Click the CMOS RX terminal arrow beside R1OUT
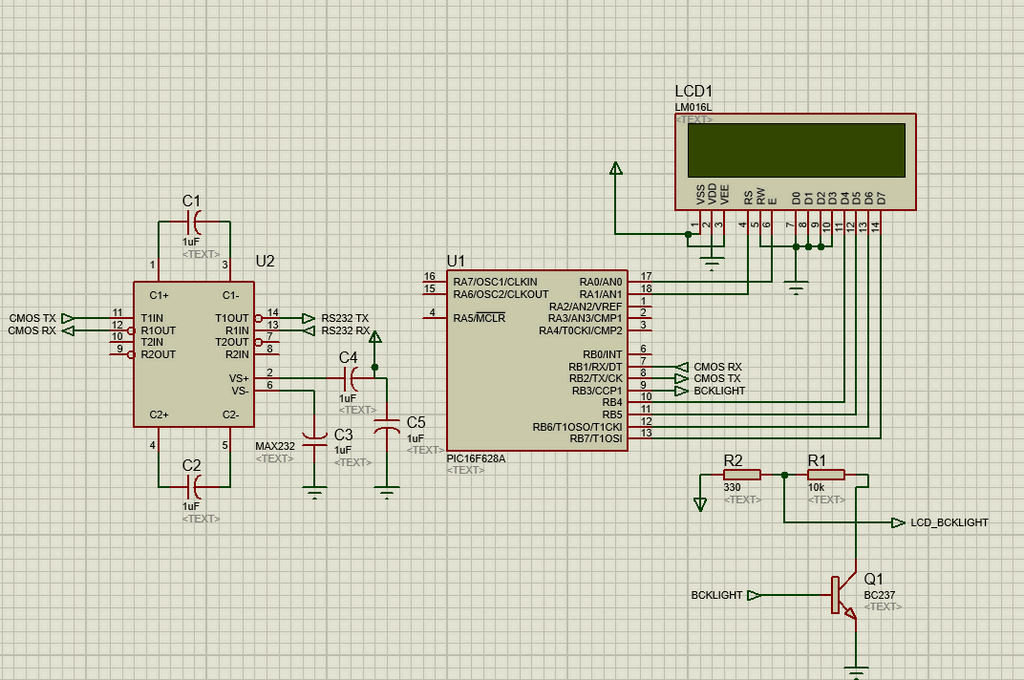Viewport: 1024px width, 680px height. coord(68,331)
